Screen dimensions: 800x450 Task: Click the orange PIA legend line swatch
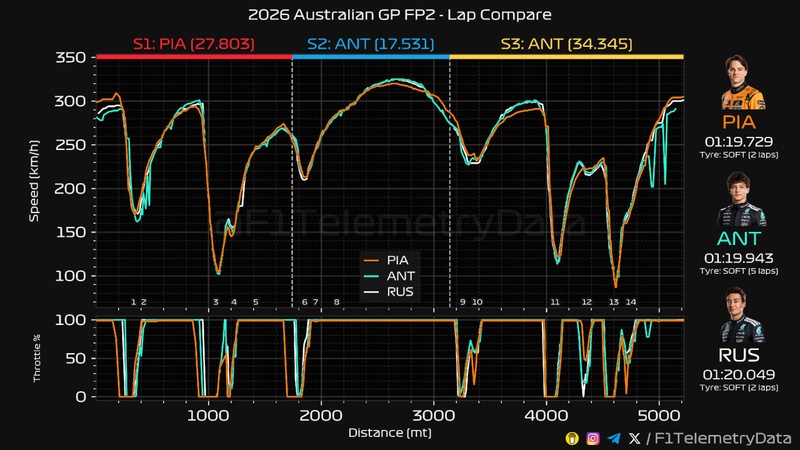tap(371, 260)
